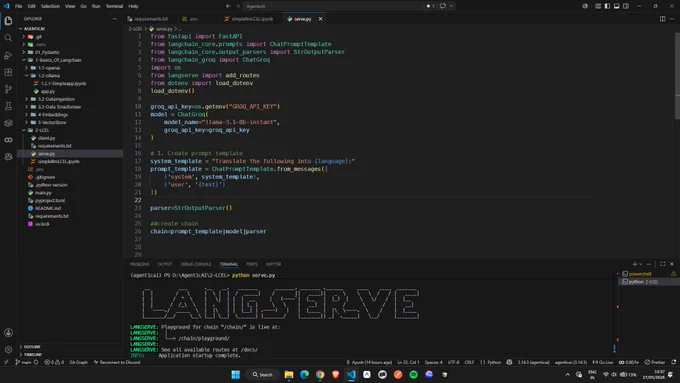Viewport: 680px width, 383px height.
Task: Open Spotify from the taskbar
Action: click(413, 374)
